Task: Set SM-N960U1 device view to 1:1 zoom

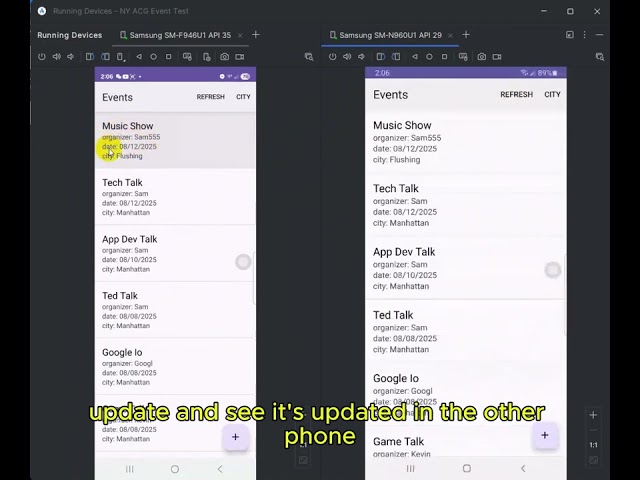Action: point(593,445)
